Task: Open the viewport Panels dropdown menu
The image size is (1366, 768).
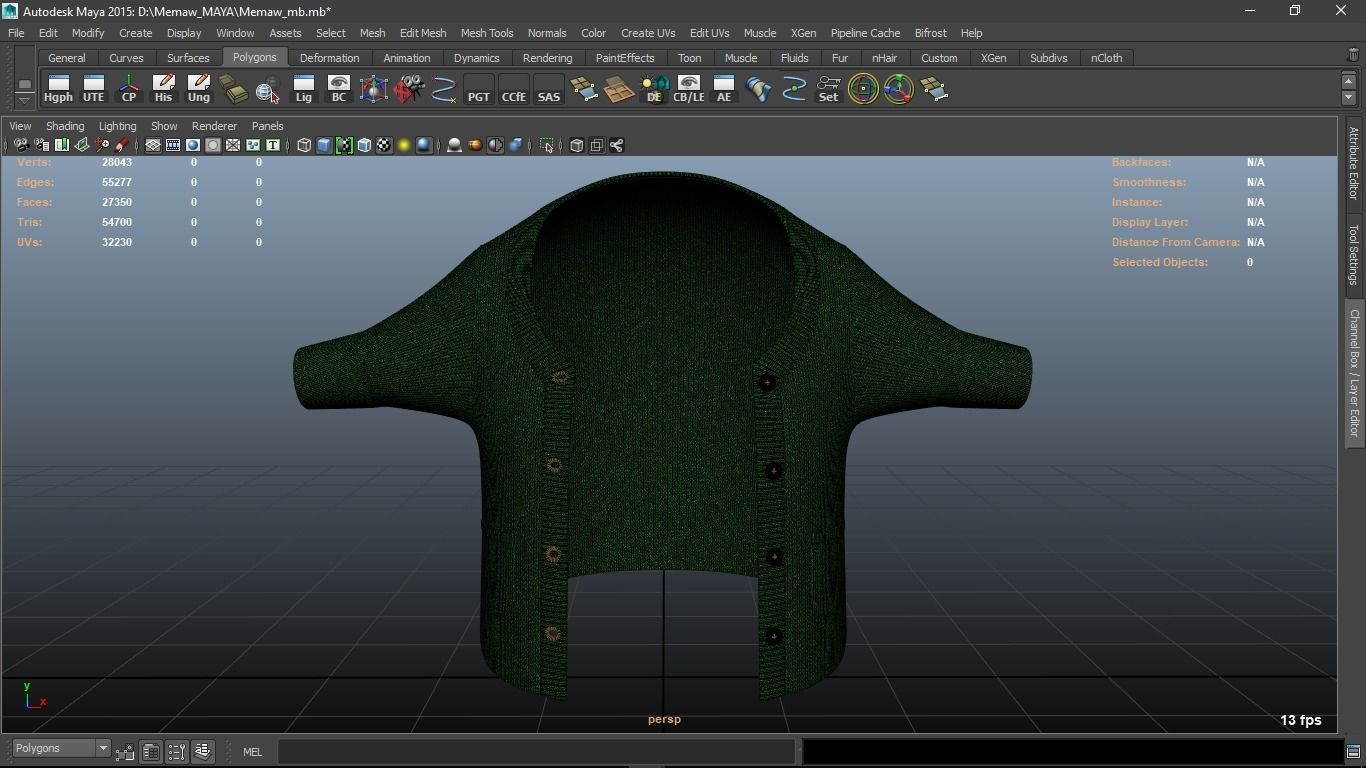Action: tap(267, 126)
